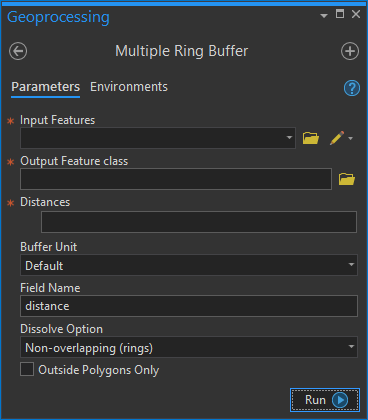
Task: Expand the pencil icon dropdown arrow
Action: pos(350,138)
